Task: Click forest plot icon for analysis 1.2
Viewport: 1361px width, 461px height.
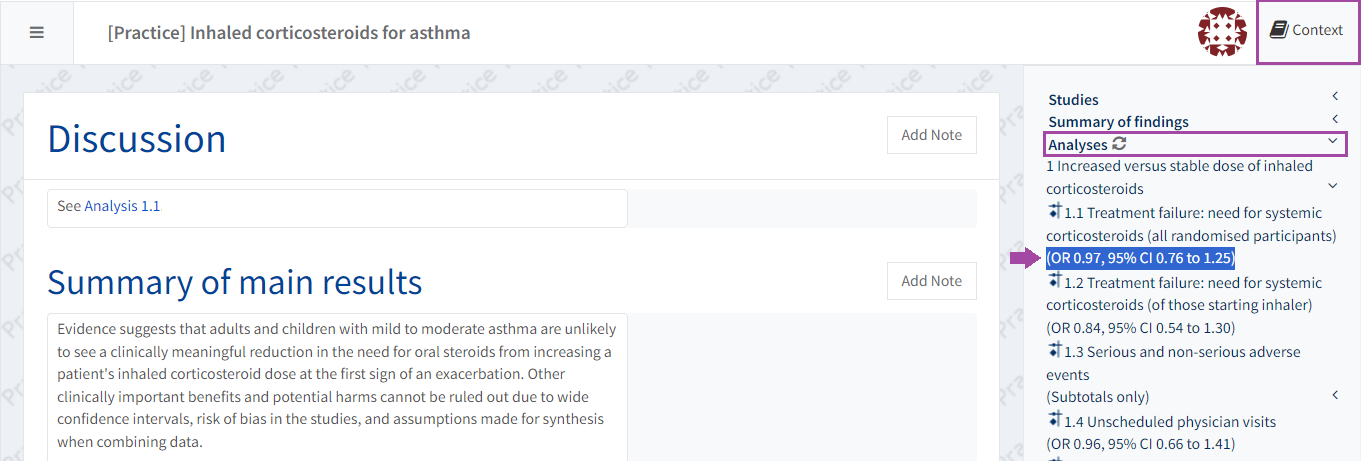Action: (x=1054, y=282)
